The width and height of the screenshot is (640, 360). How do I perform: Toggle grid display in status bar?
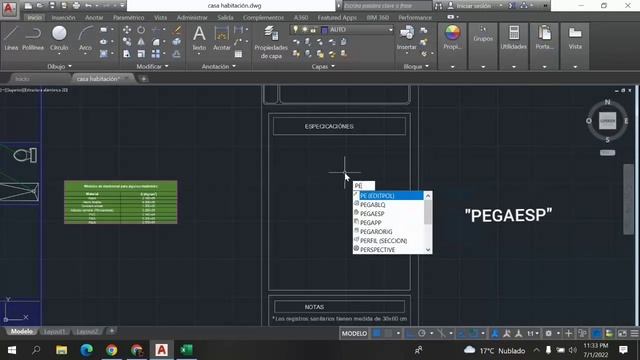(x=377, y=333)
